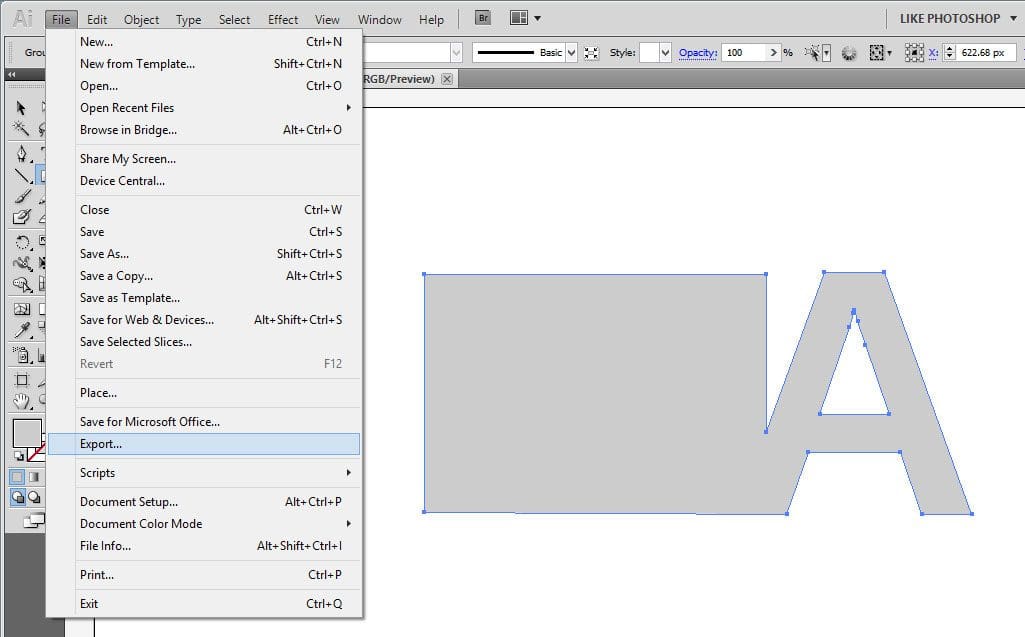
Task: Select the Shape Builder tool
Action: pyautogui.click(x=22, y=284)
